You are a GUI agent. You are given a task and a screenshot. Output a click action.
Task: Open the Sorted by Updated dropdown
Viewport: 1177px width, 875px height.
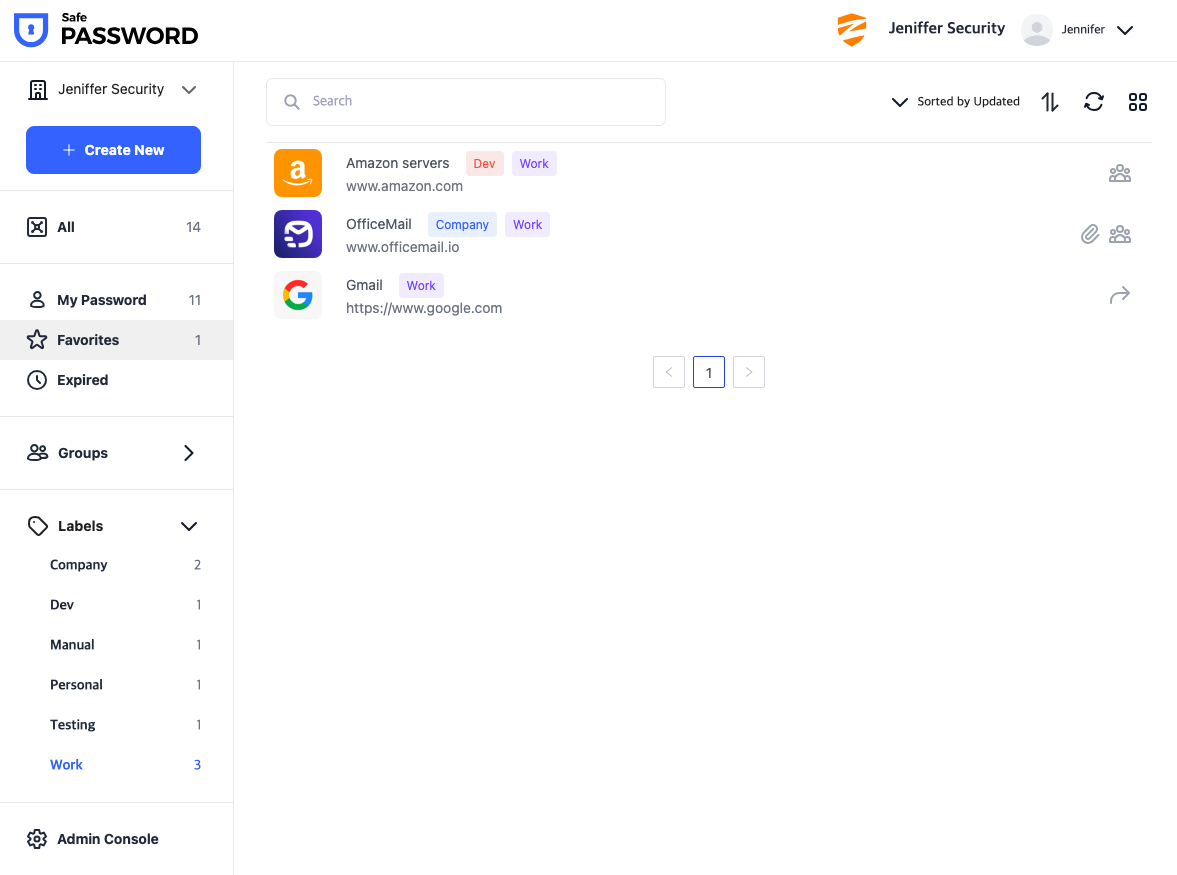(956, 102)
